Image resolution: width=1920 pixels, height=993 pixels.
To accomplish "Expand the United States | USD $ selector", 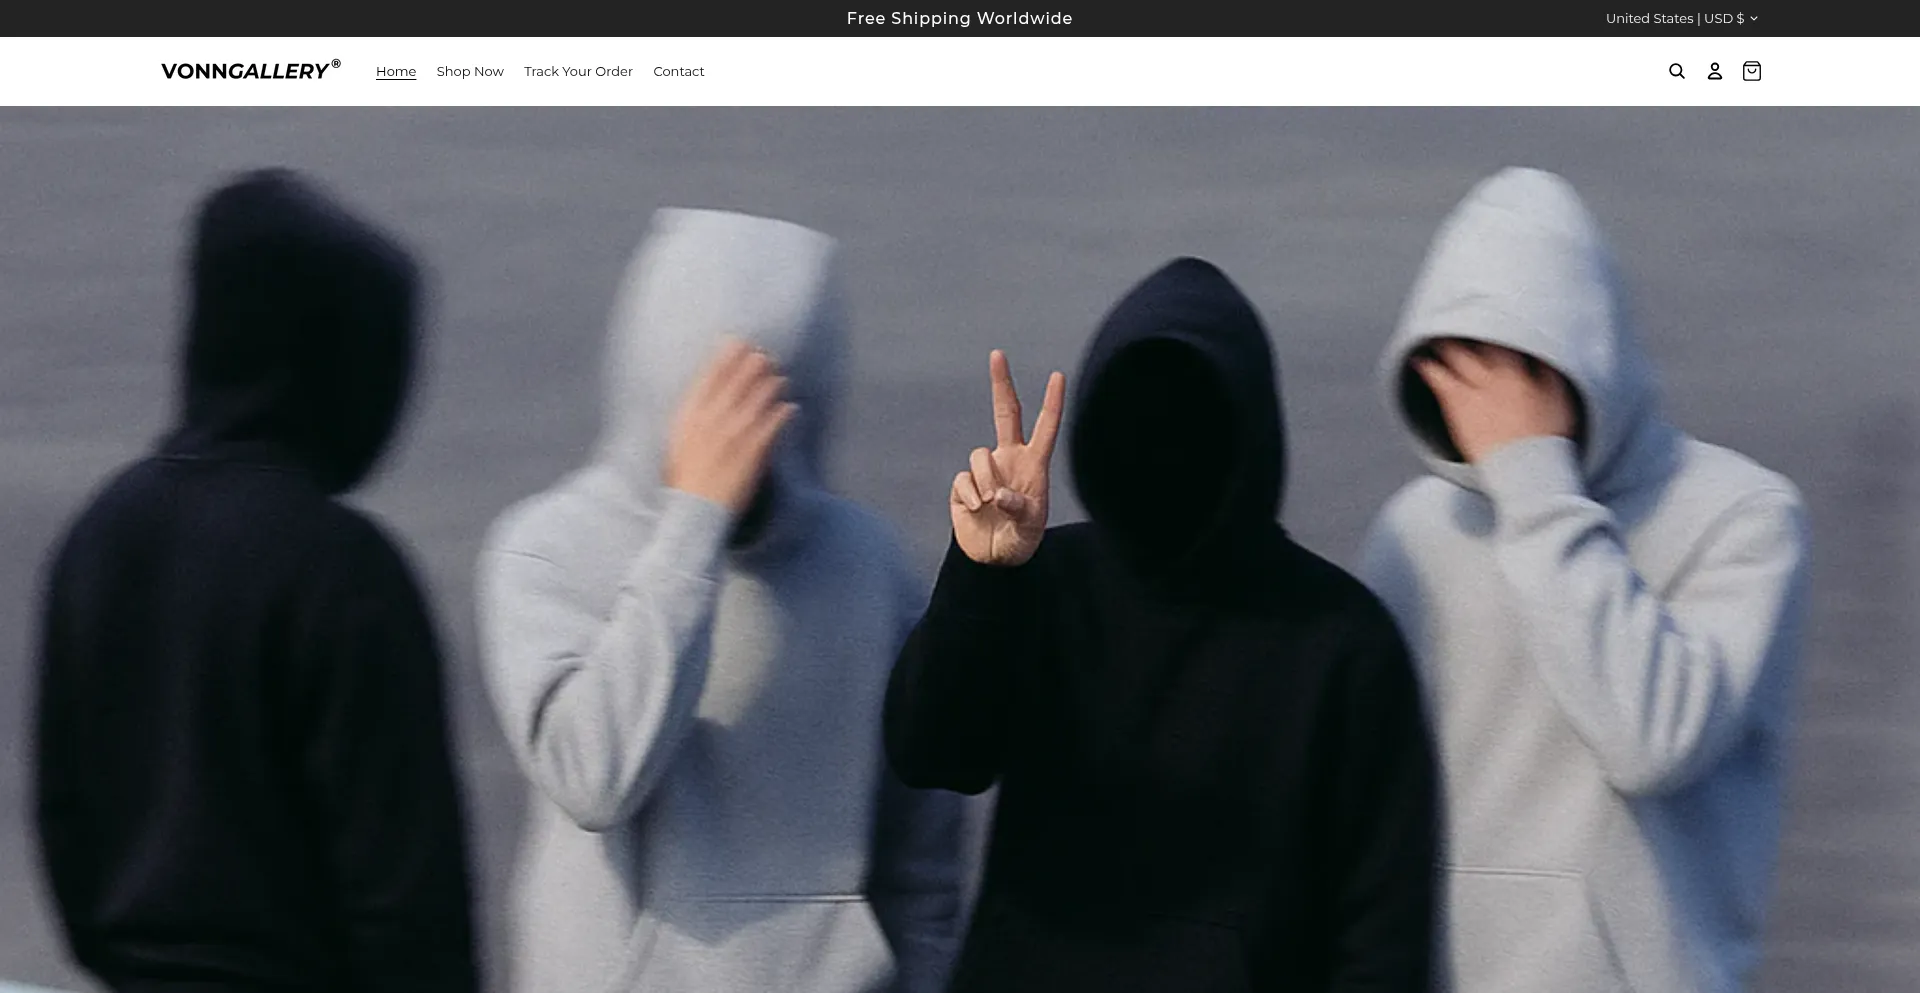I will click(x=1681, y=18).
